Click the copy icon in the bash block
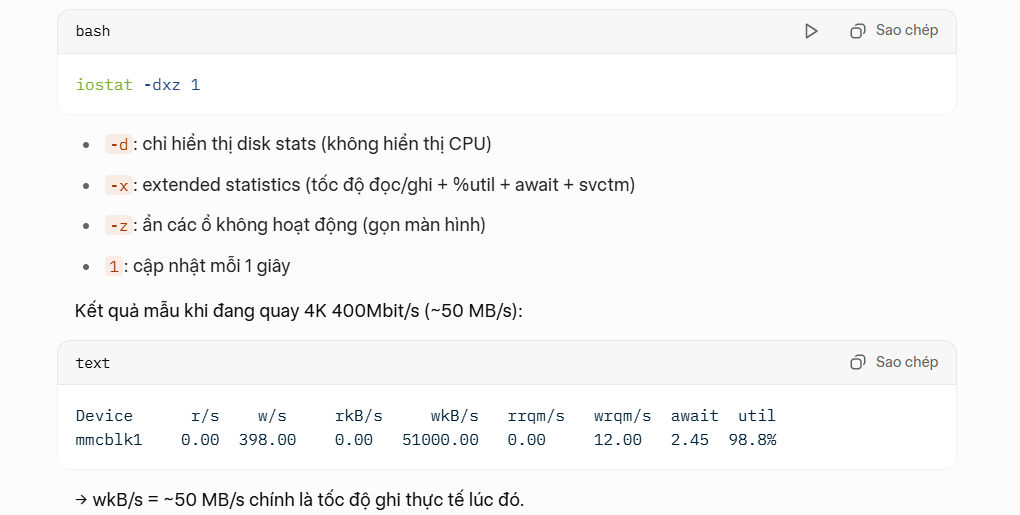The width and height of the screenshot is (1020, 515). point(857,31)
